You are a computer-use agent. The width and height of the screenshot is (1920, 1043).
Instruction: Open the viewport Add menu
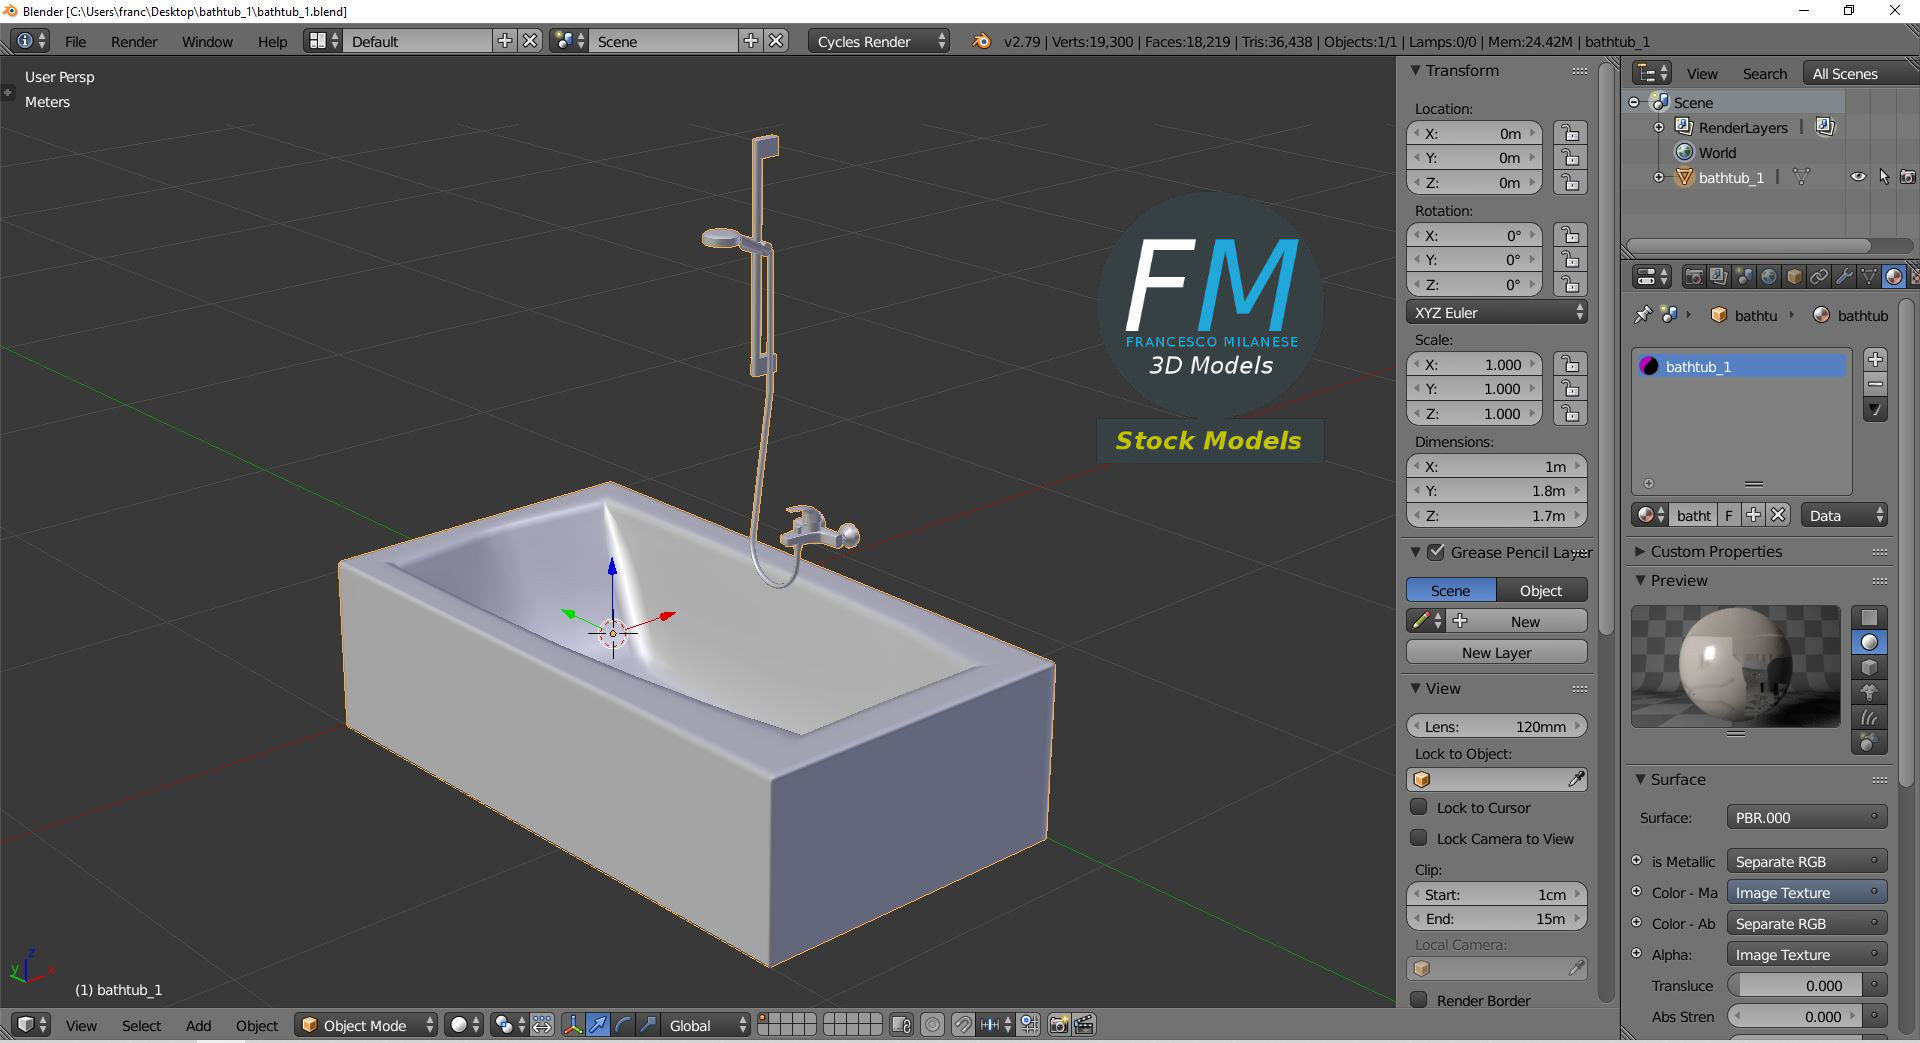pyautogui.click(x=198, y=1025)
